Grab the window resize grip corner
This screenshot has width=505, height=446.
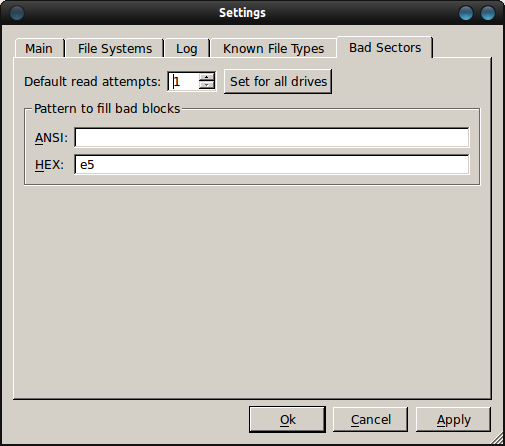[x=498, y=439]
